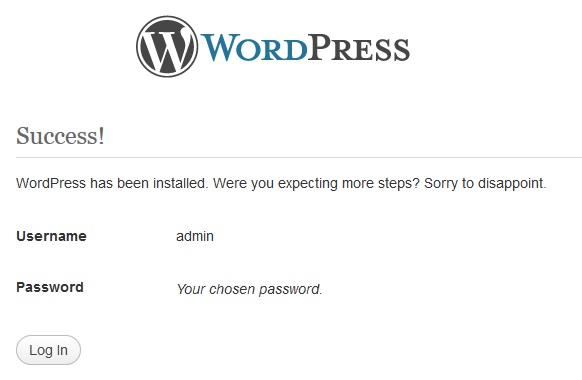Click the word "disappoint" in the message
This screenshot has width=582, height=380.
(511, 183)
